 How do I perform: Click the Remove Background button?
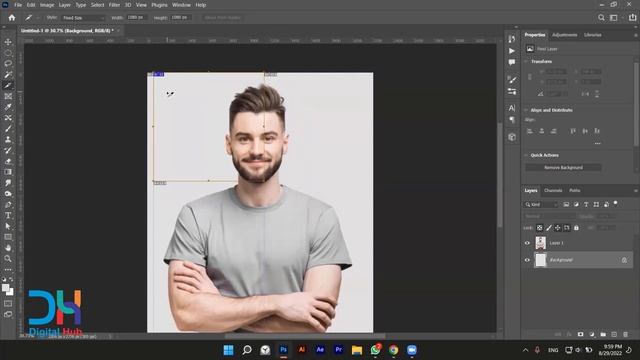click(563, 167)
